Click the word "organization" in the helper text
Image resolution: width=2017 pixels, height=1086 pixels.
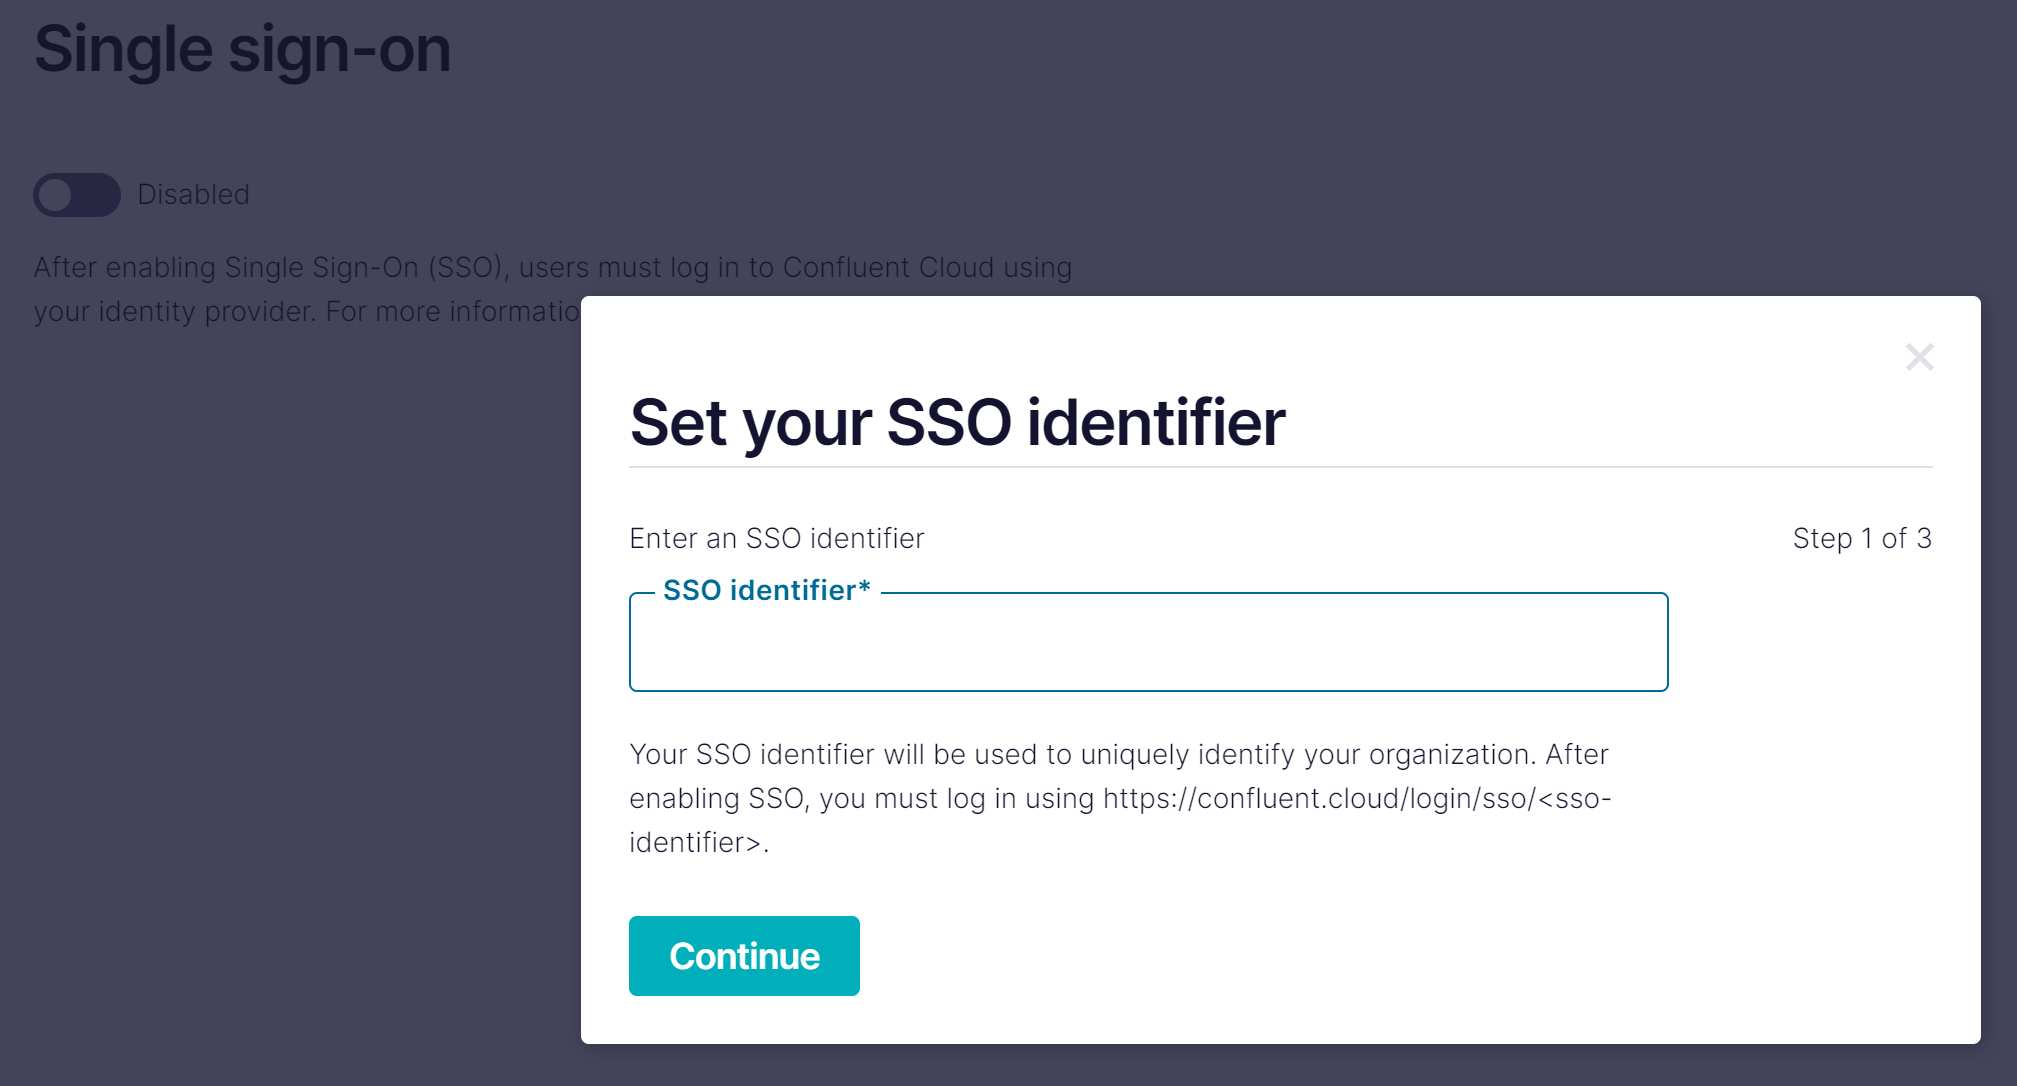[x=1452, y=755]
